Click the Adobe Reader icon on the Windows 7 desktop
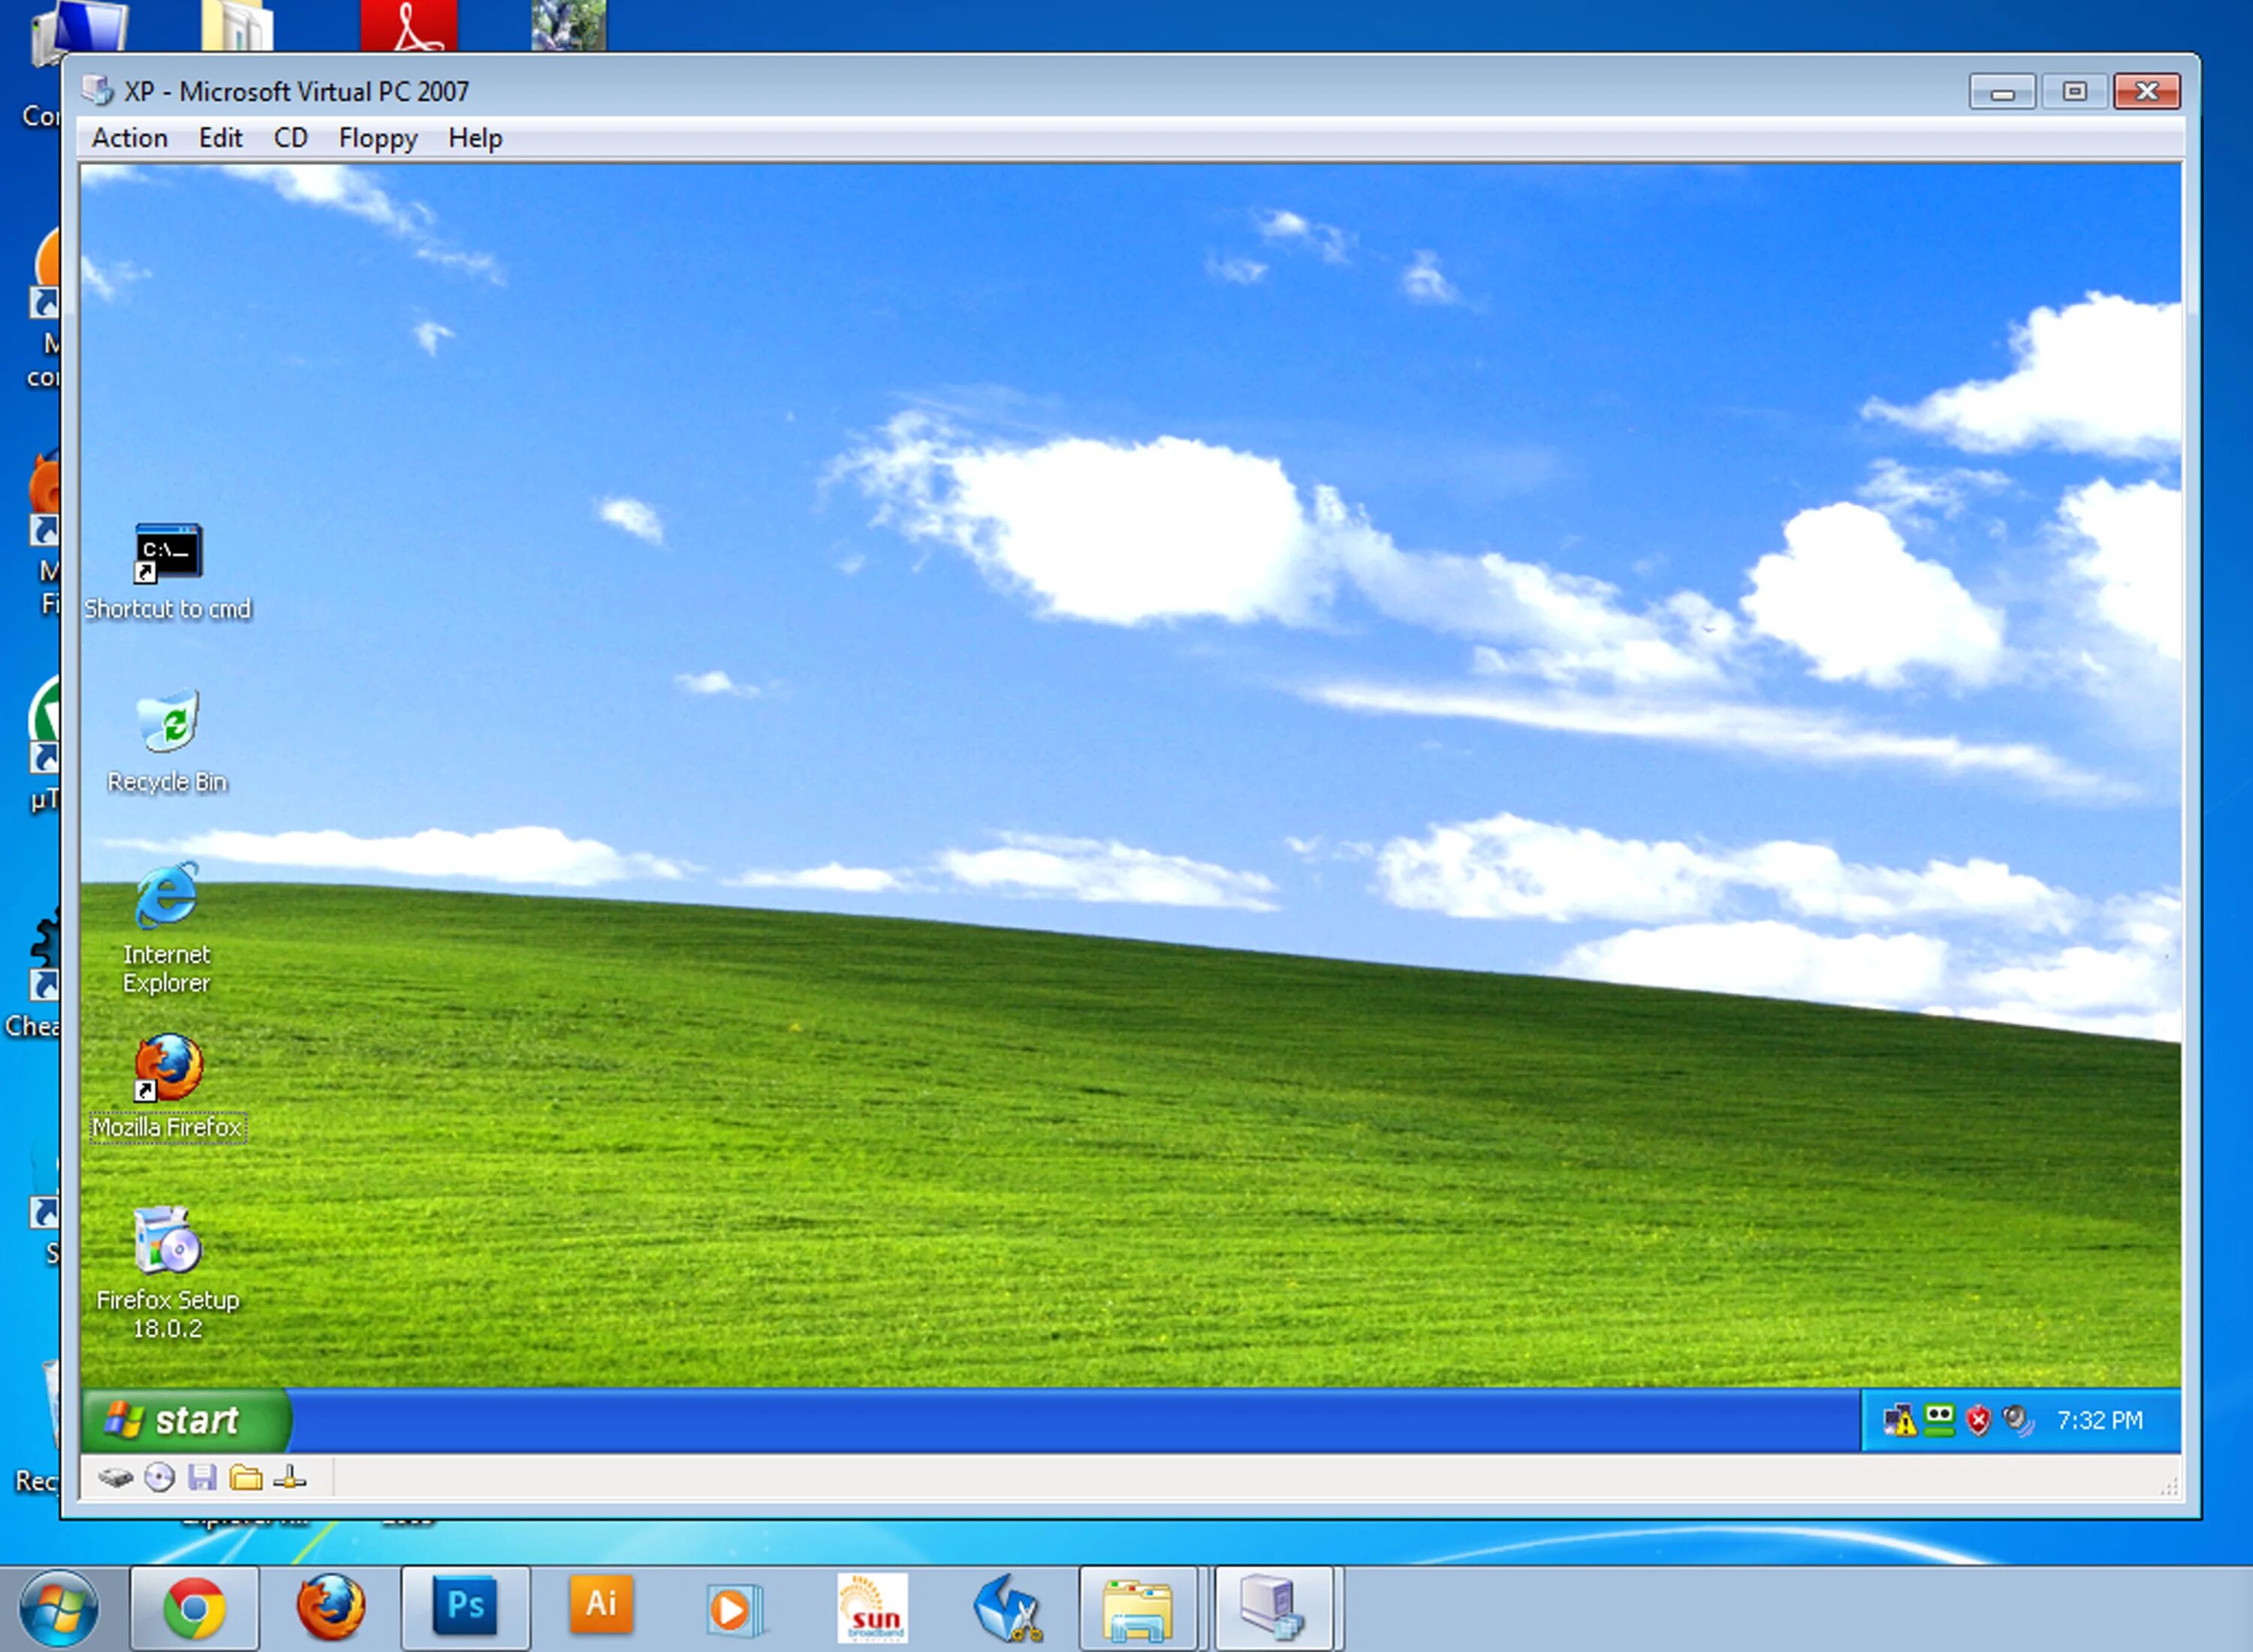2253x1652 pixels. pos(409,25)
